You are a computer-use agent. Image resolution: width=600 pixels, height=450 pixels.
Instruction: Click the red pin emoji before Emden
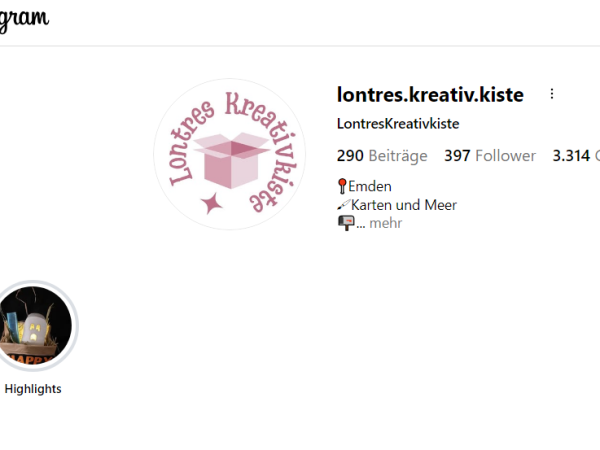[342, 186]
